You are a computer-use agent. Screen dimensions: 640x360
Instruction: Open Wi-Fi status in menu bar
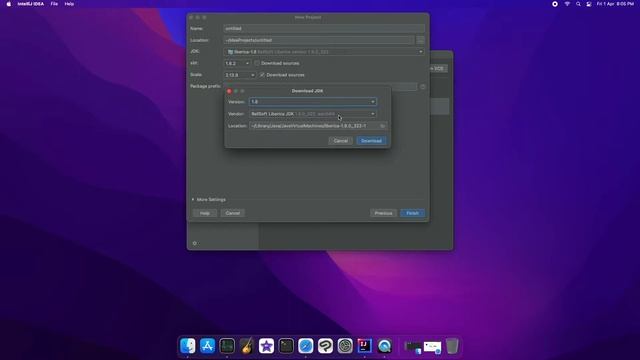coord(567,4)
